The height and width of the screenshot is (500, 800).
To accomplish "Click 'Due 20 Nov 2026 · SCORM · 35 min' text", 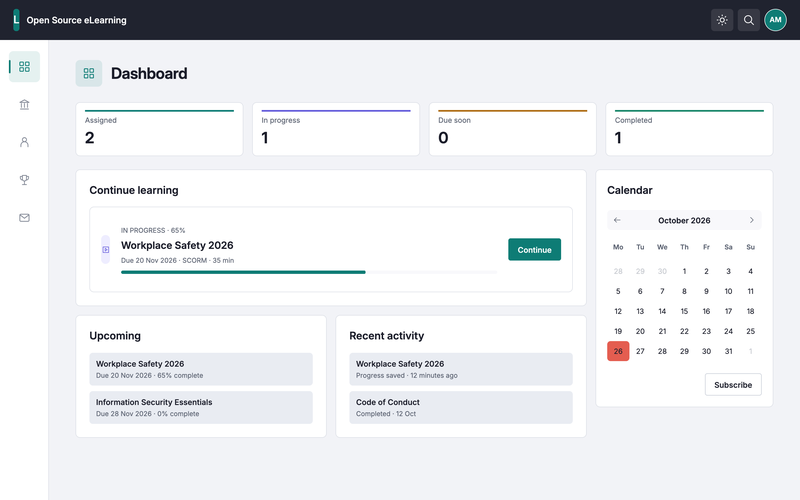I will click(x=178, y=260).
